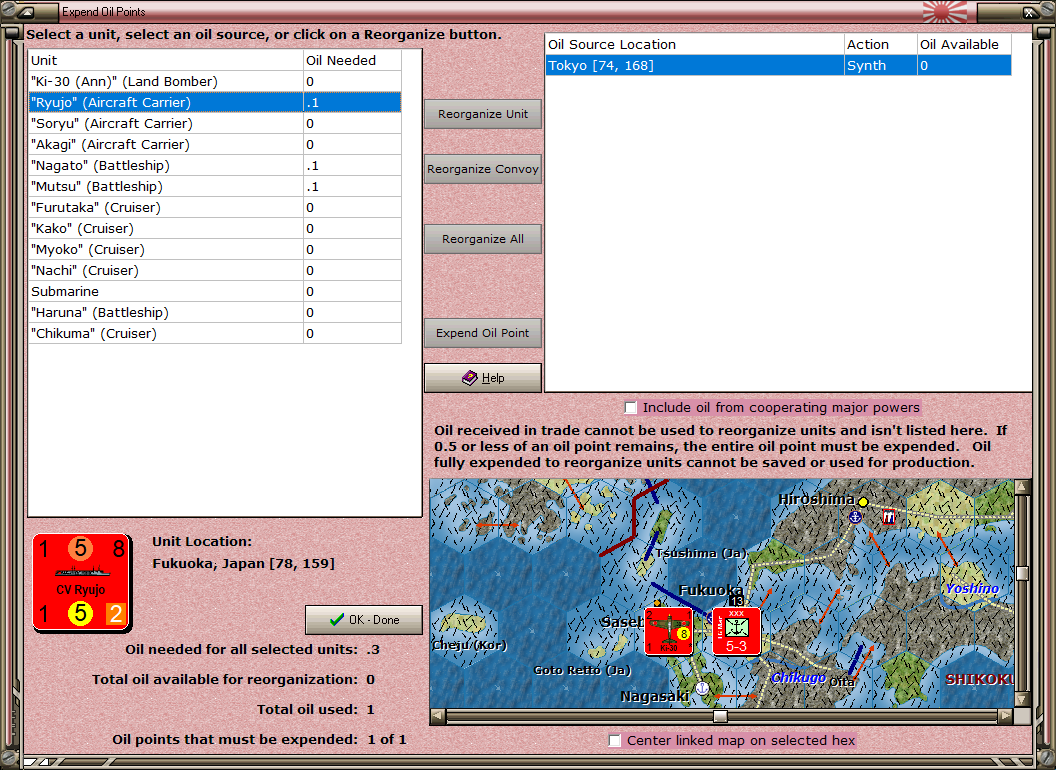This screenshot has width=1056, height=770.
Task: Select "Myoko" (Cruiser) row
Action: pos(215,249)
